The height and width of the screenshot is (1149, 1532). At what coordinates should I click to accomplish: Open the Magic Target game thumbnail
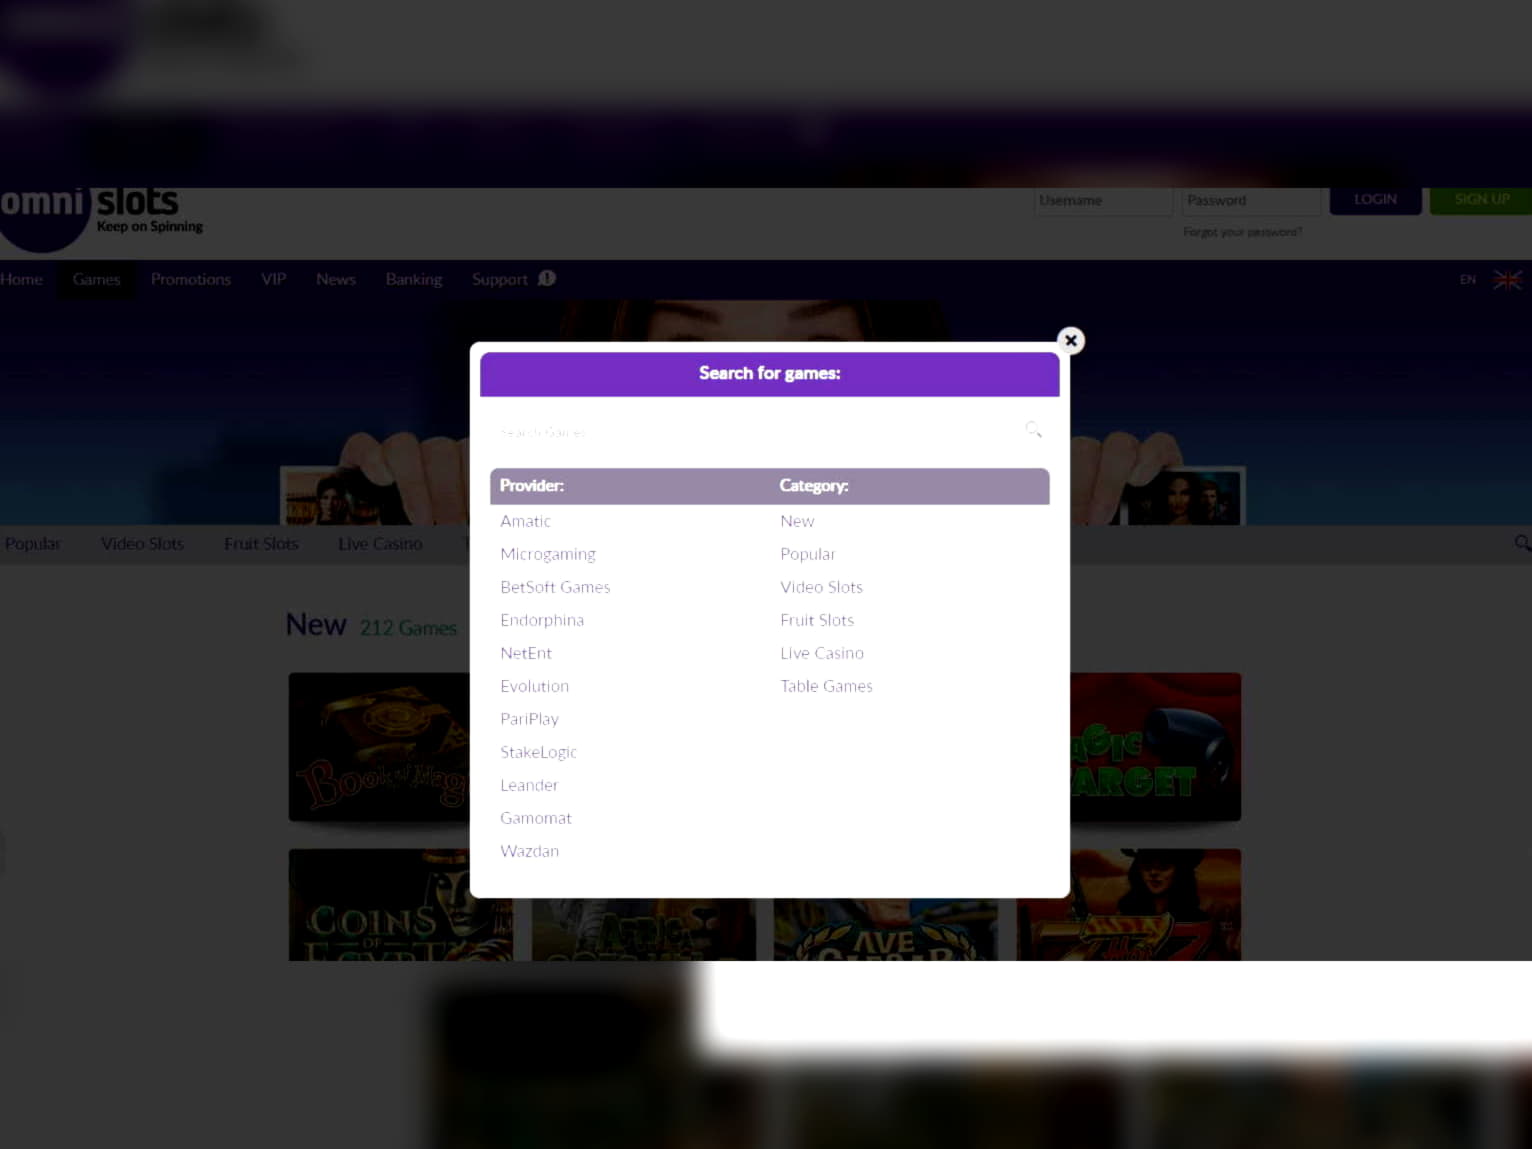(x=1155, y=747)
